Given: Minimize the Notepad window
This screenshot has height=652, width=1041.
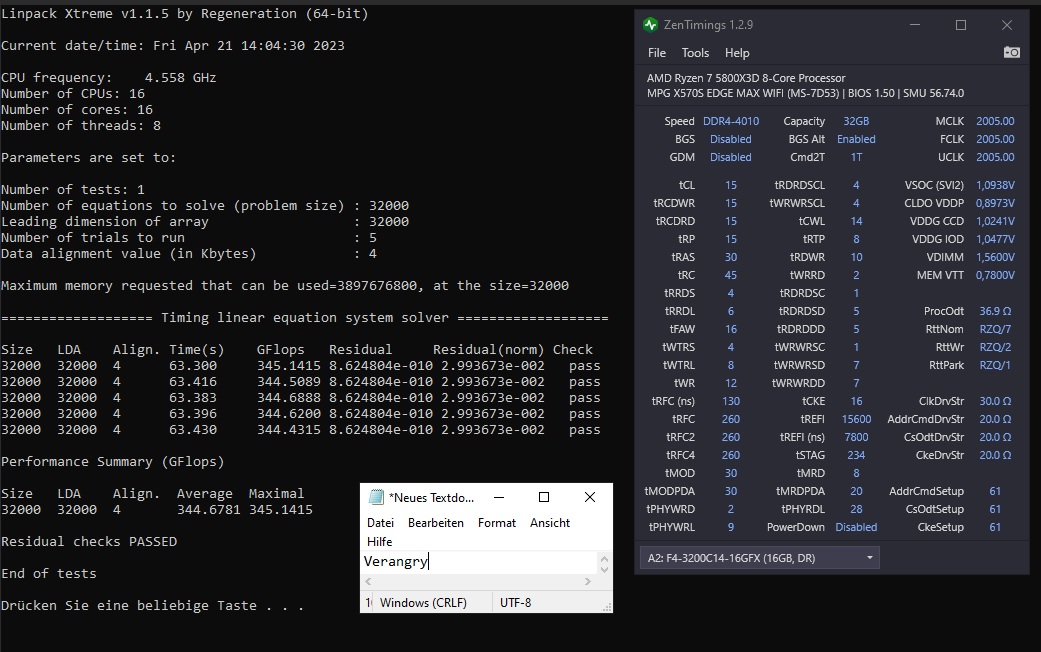Looking at the screenshot, I should click(x=499, y=497).
